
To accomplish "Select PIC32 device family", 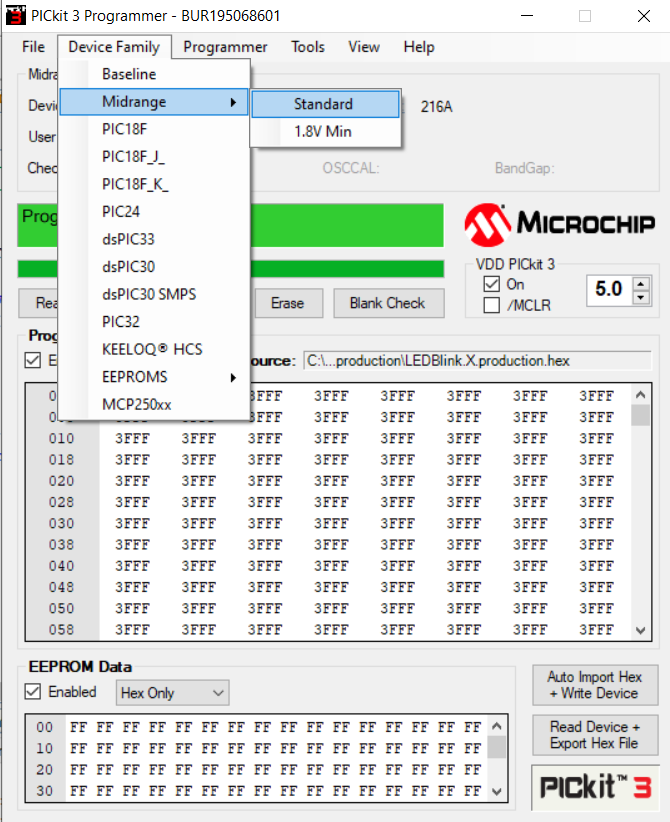I will (154, 322).
